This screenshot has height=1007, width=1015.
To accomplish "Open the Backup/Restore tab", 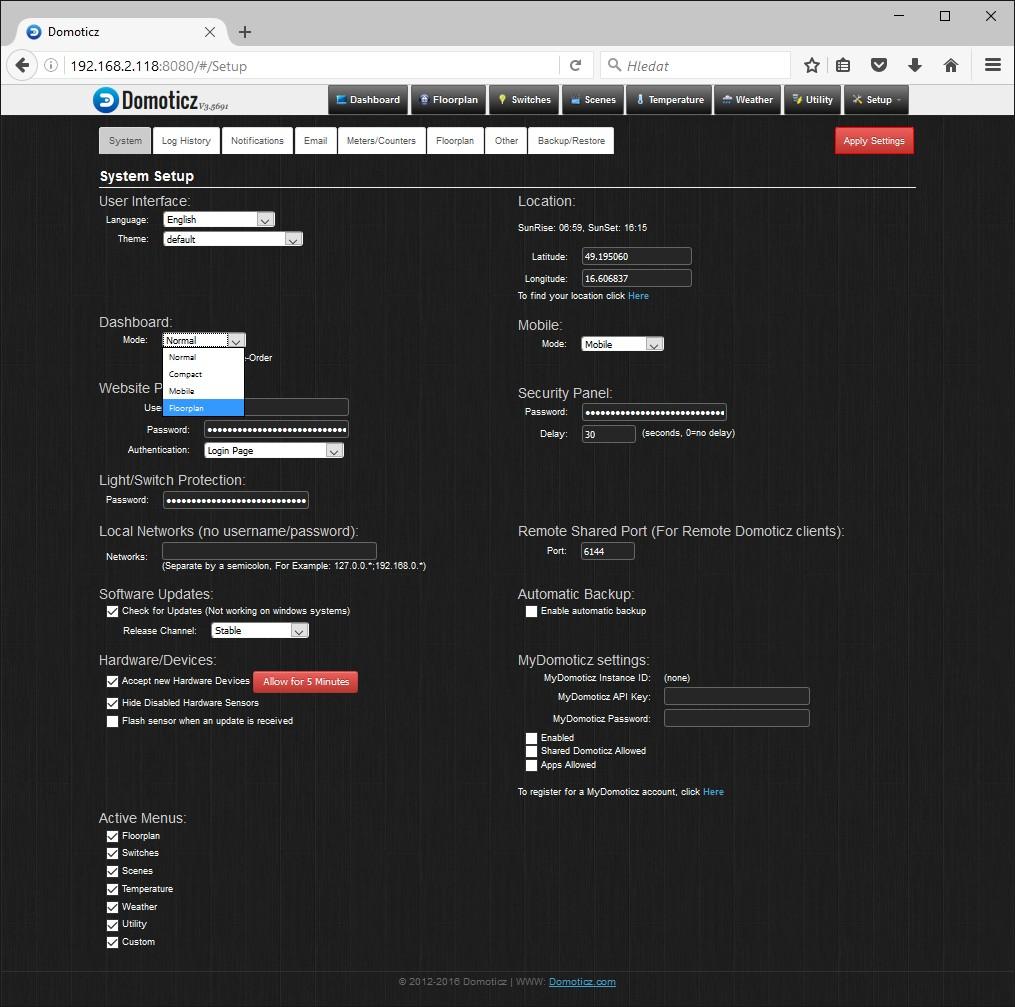I will coord(571,140).
